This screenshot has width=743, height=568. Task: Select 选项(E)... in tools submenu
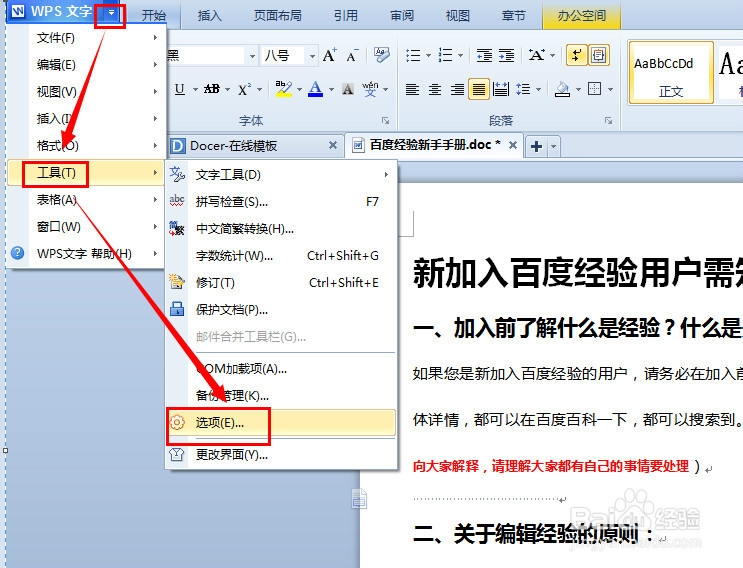[x=281, y=422]
